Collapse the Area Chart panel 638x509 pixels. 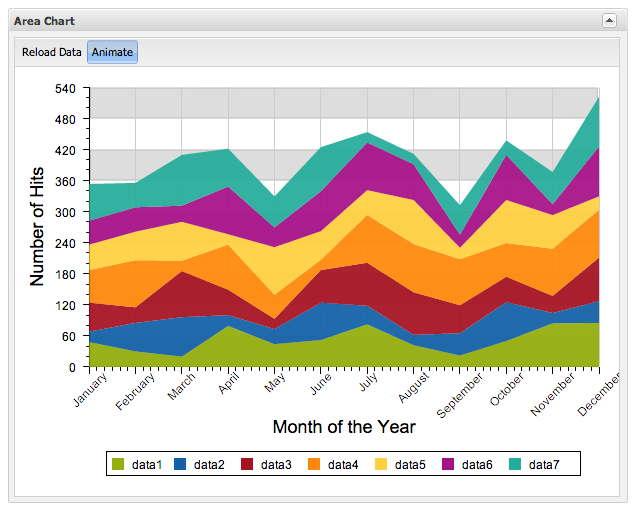tap(608, 20)
